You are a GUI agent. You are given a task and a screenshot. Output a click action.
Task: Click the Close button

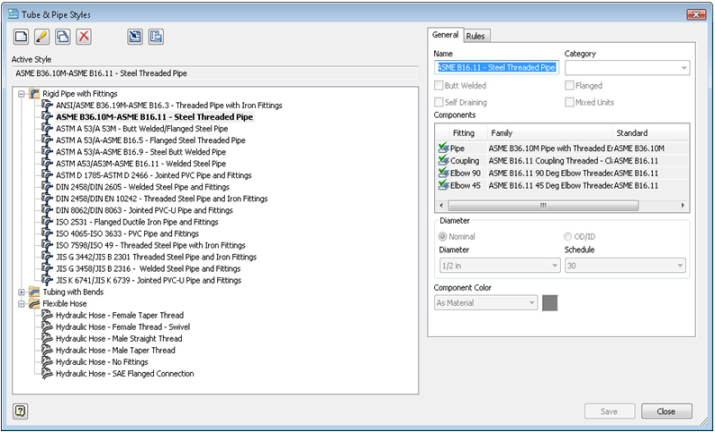point(666,411)
